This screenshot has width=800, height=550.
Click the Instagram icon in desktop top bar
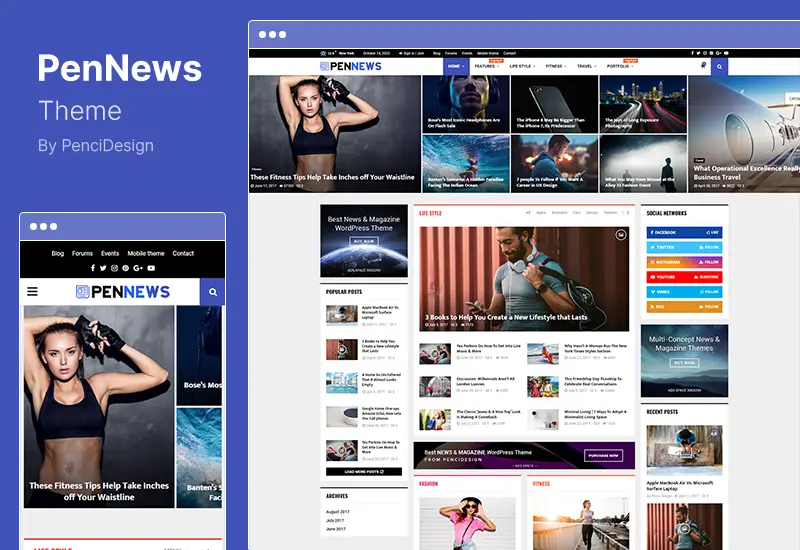click(705, 53)
